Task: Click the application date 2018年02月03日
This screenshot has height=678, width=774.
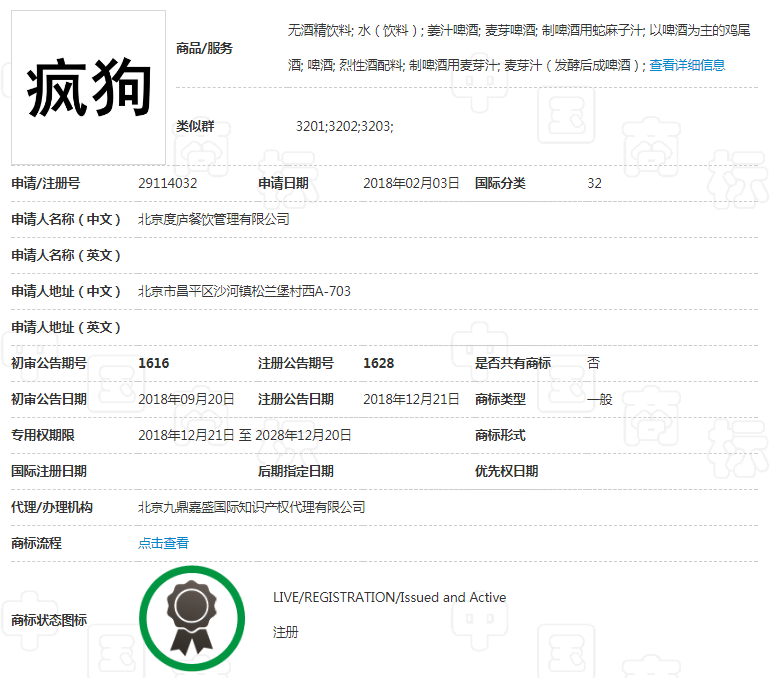Action: [x=411, y=183]
